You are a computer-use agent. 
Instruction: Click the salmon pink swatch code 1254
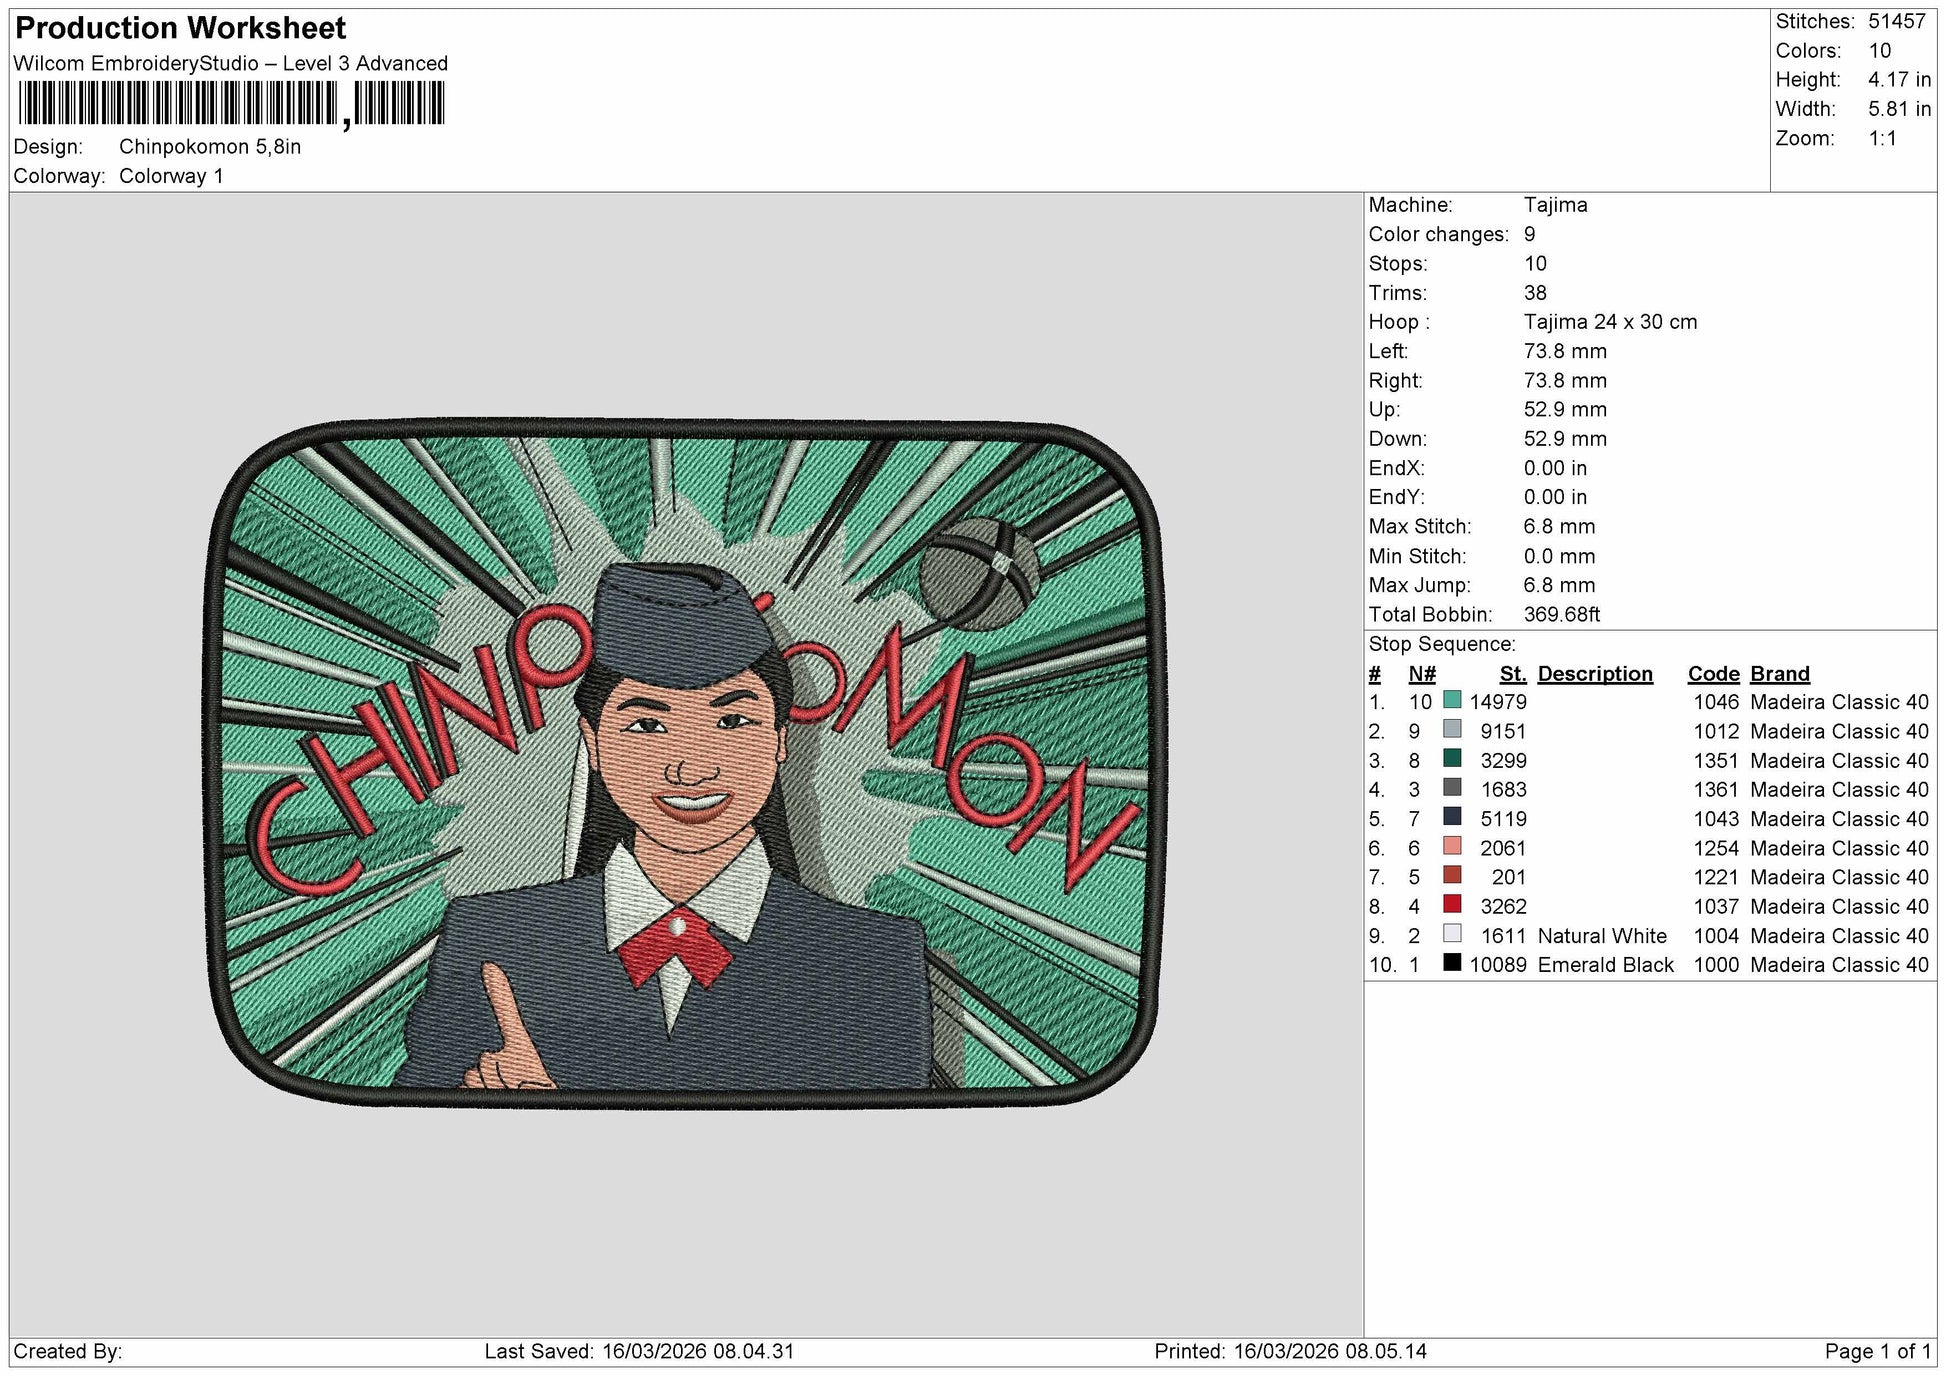tap(1452, 846)
